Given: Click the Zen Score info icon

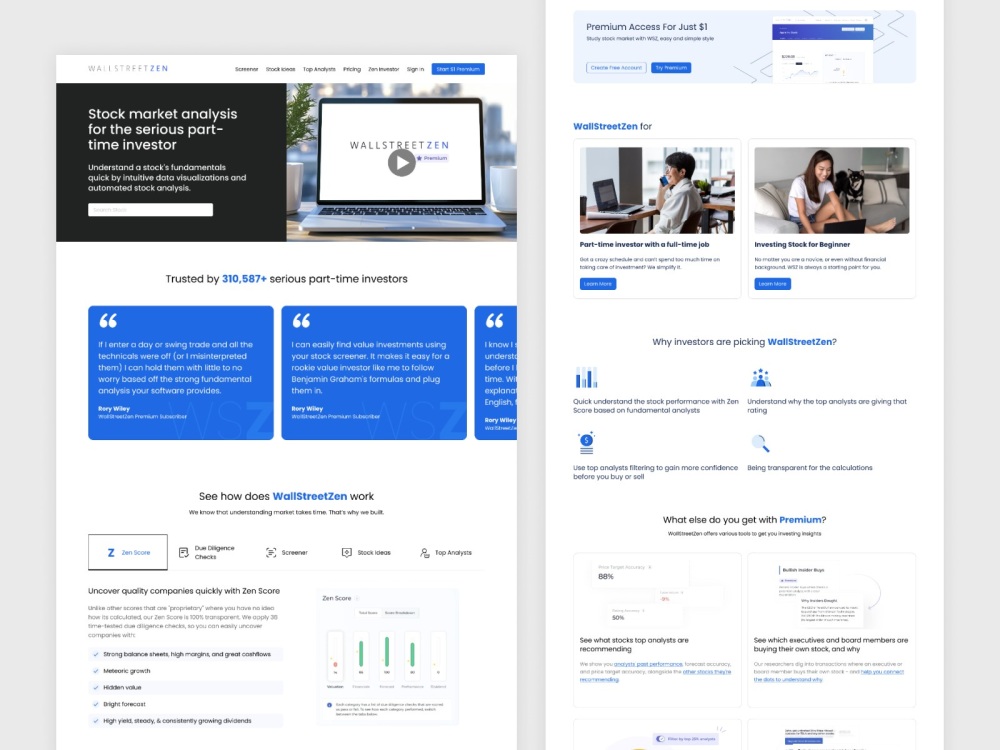Looking at the screenshot, I should [x=357, y=598].
